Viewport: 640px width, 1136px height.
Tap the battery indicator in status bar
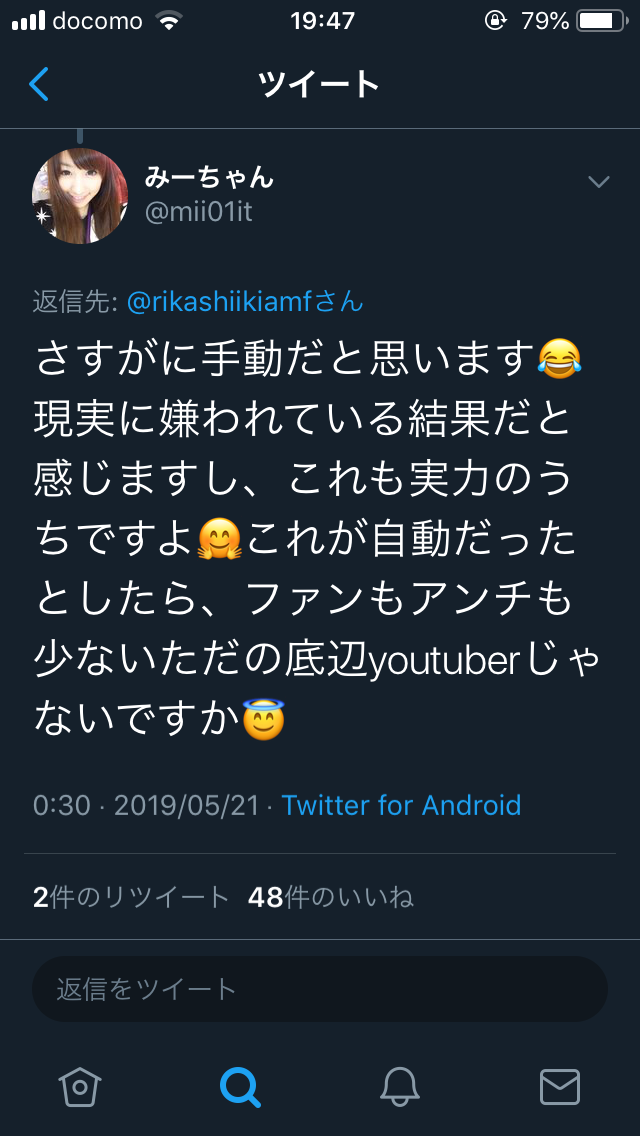click(602, 20)
